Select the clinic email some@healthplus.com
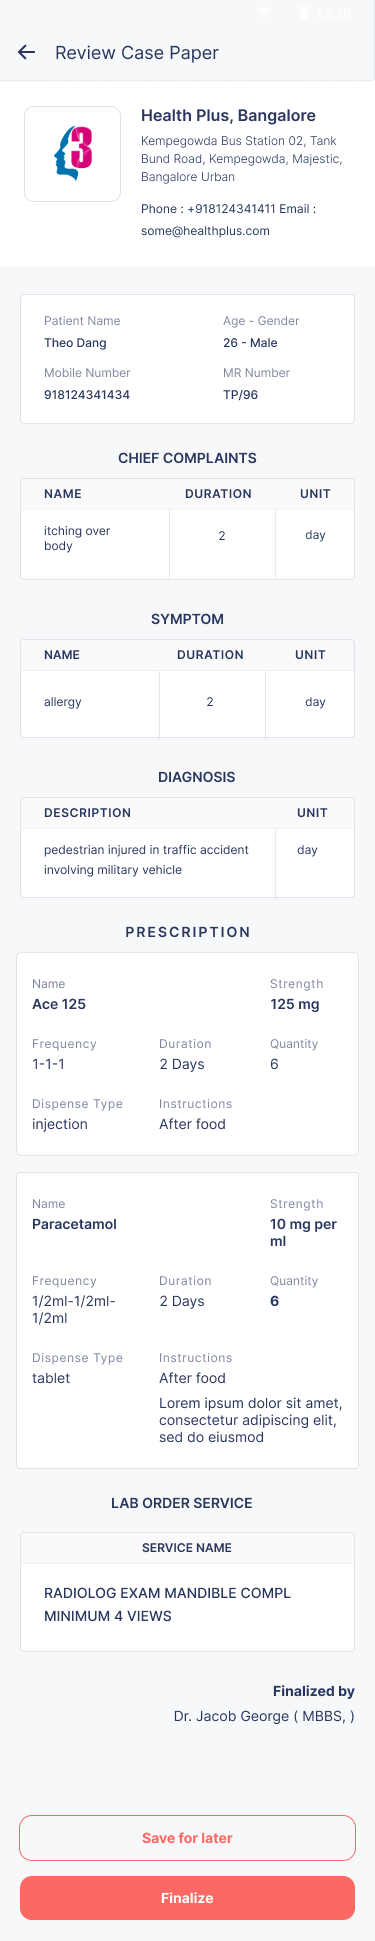Viewport: 375px width, 1941px height. point(205,231)
